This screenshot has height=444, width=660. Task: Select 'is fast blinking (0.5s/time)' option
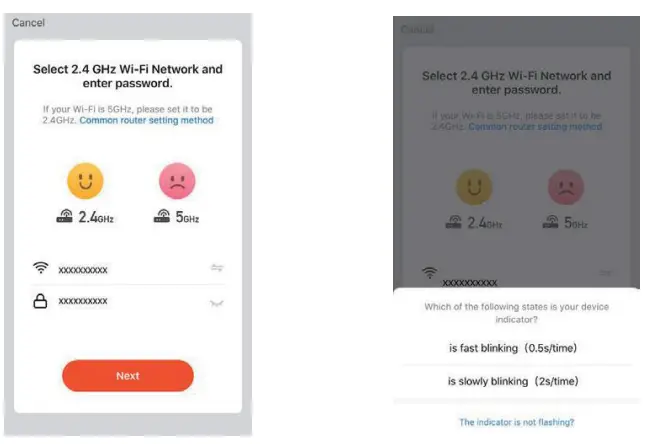[x=513, y=347]
